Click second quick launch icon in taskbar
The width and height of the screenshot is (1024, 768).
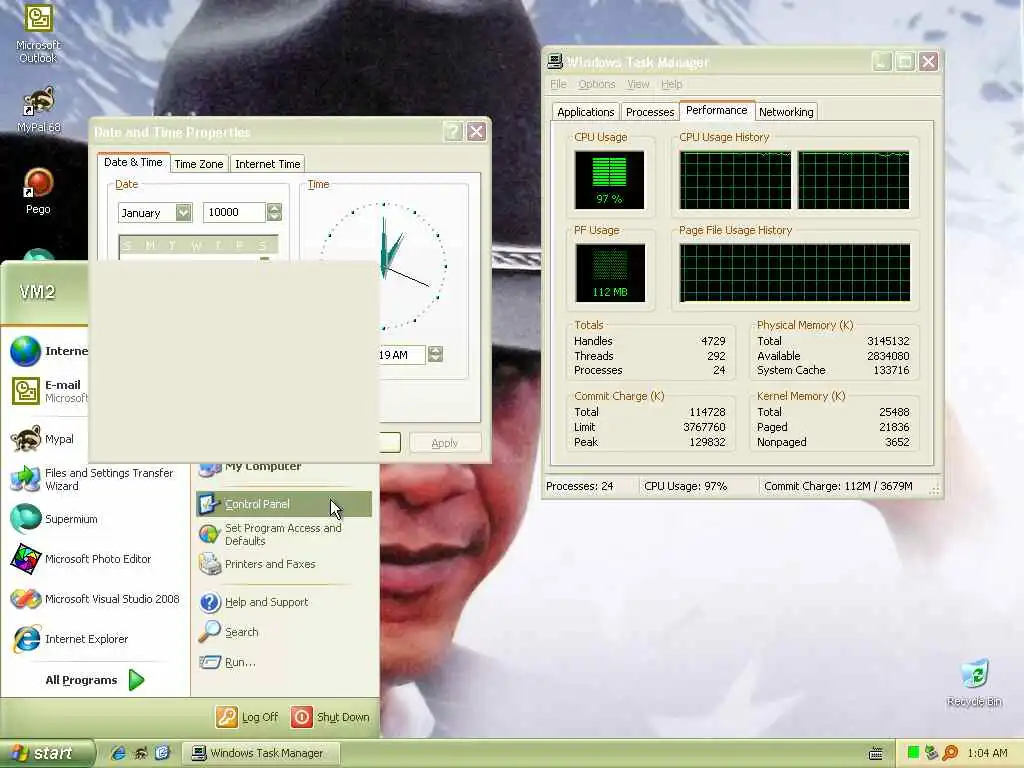pyautogui.click(x=140, y=753)
